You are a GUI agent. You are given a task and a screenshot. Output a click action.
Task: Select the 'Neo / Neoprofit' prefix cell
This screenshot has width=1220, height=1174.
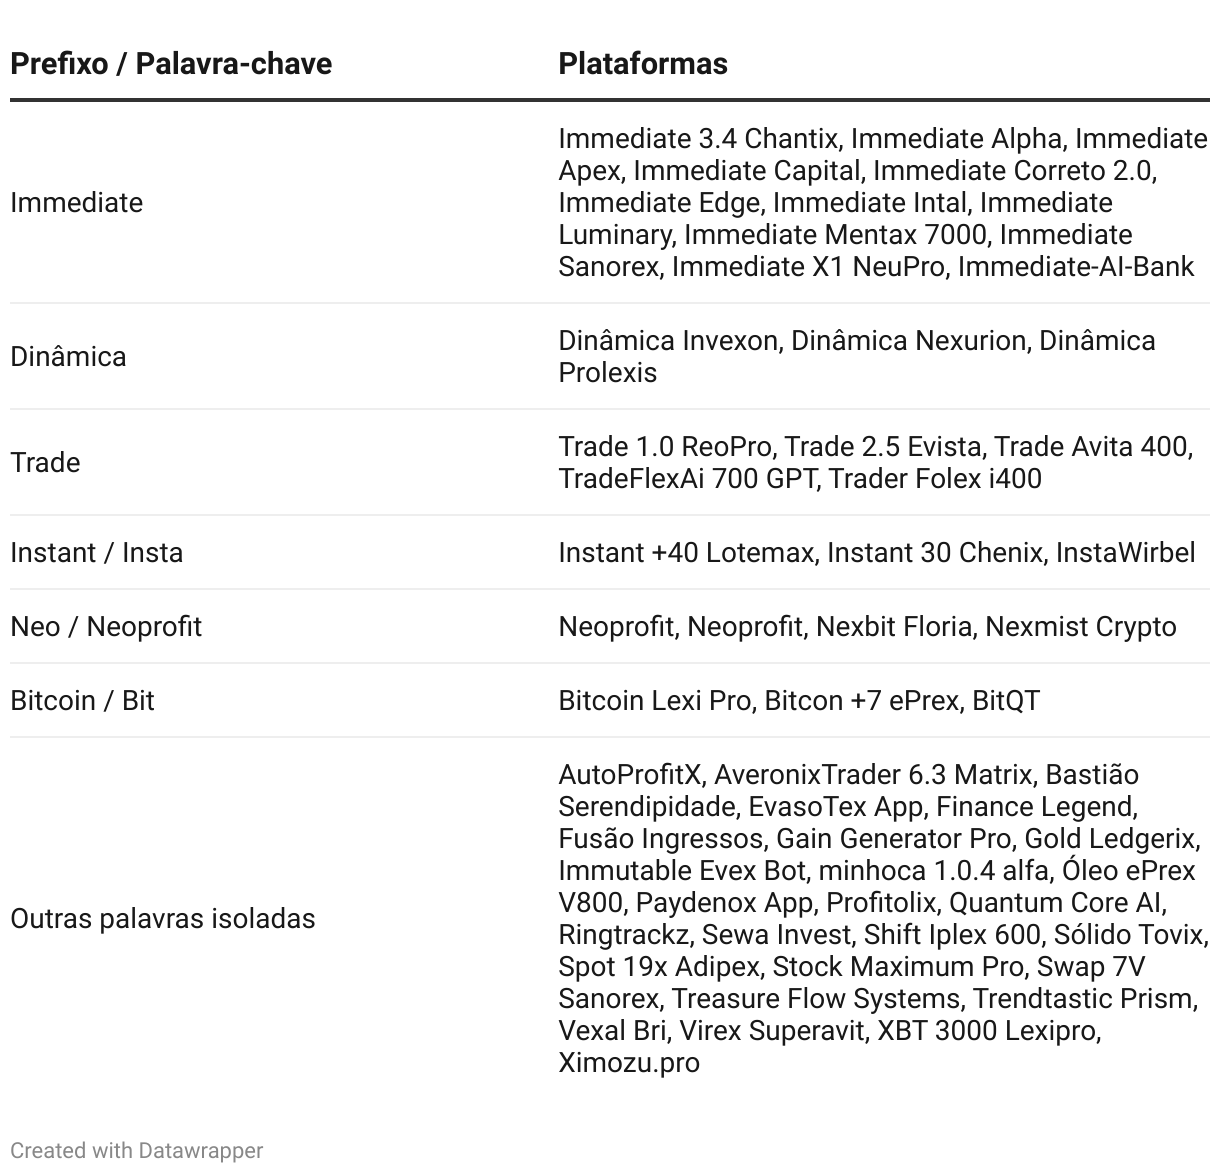[x=106, y=627]
